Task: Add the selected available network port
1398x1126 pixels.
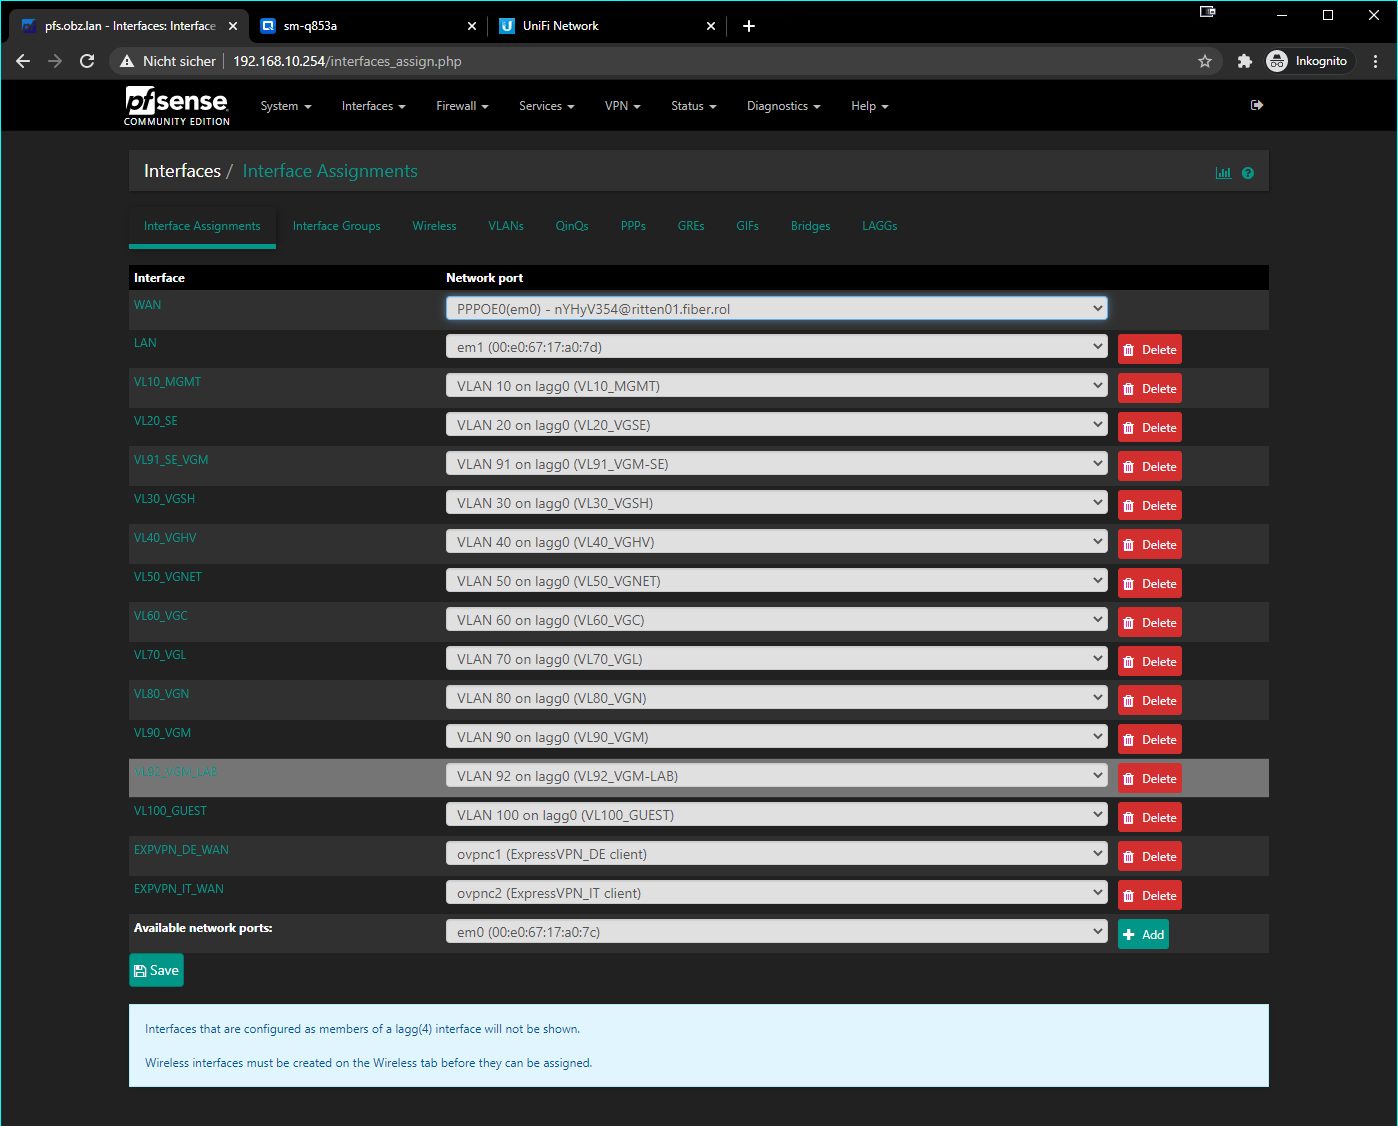Action: (x=1143, y=935)
